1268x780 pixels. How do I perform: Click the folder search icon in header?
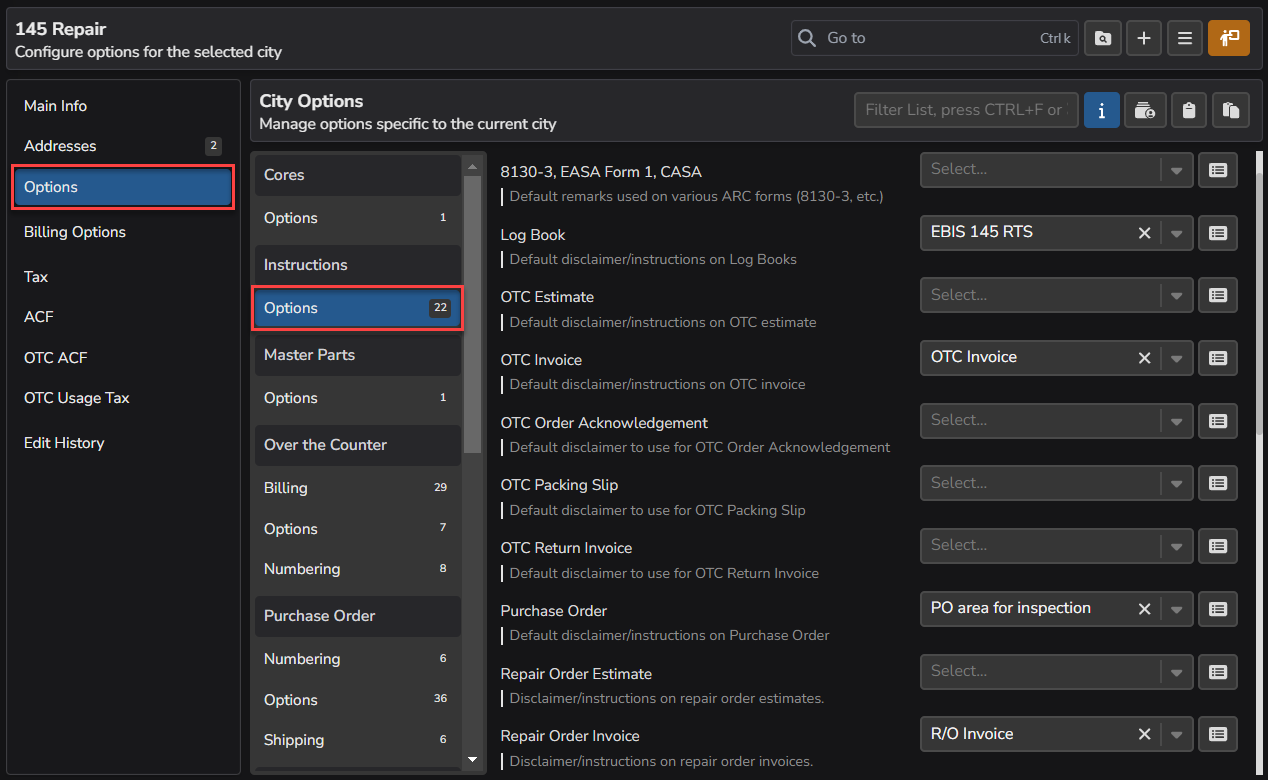coord(1102,38)
